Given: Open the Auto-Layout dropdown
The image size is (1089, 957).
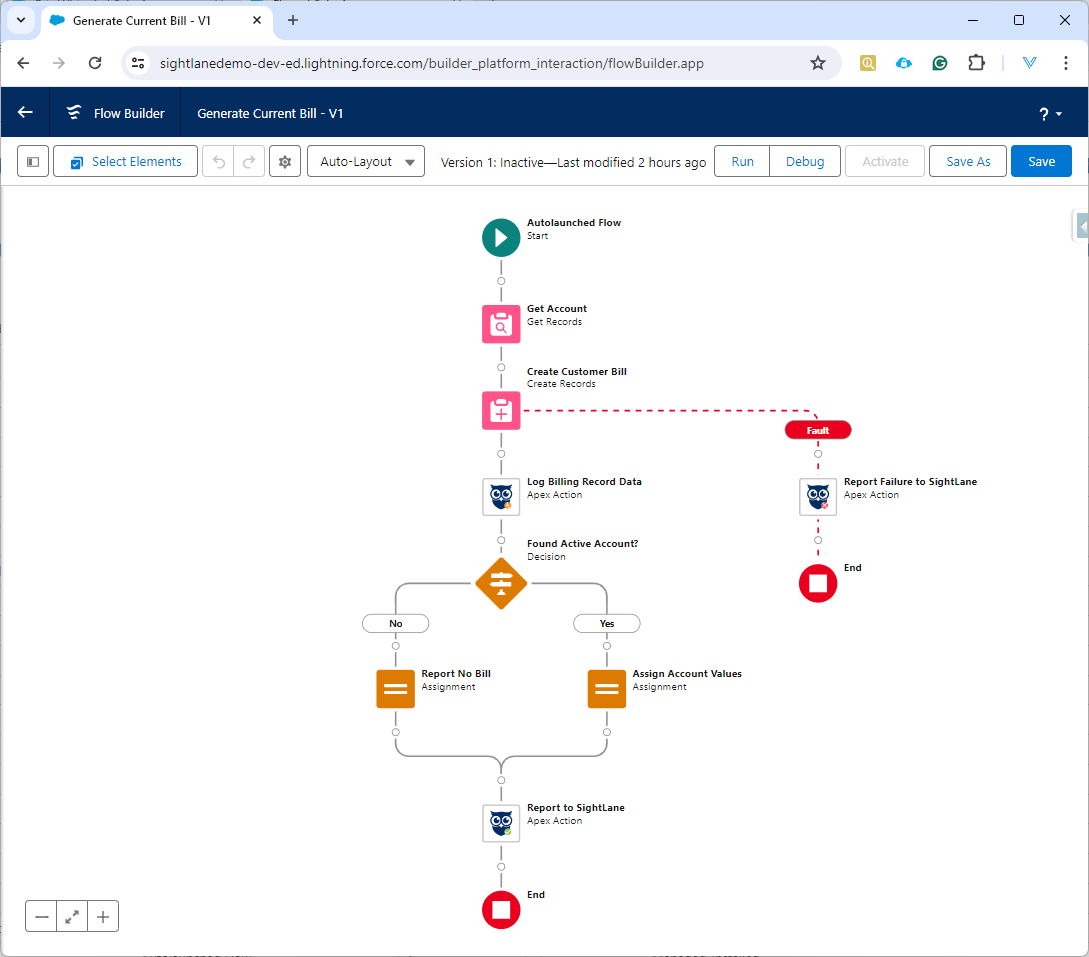Looking at the screenshot, I should click(366, 161).
